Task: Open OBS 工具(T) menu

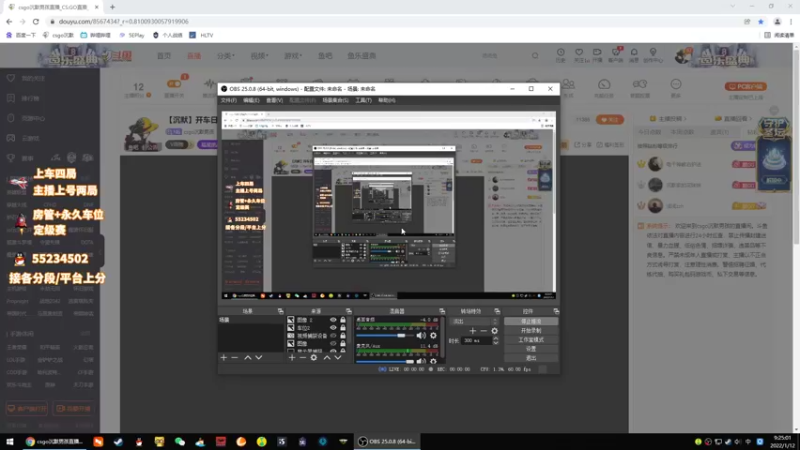Action: point(363,101)
